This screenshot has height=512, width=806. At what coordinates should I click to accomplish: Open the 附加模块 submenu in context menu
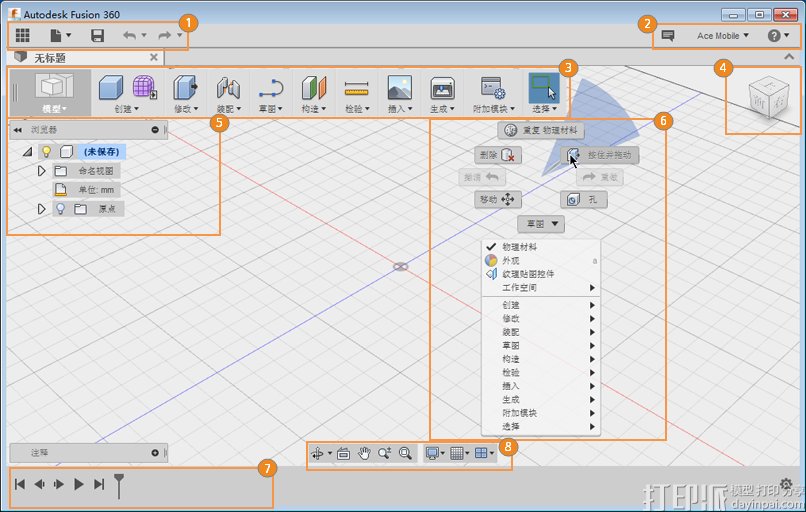point(541,413)
